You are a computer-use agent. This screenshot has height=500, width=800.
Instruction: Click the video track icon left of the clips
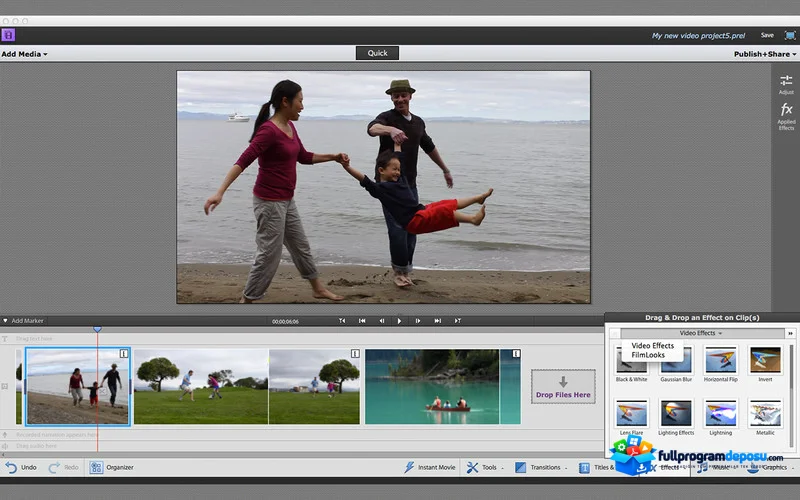[x=5, y=386]
